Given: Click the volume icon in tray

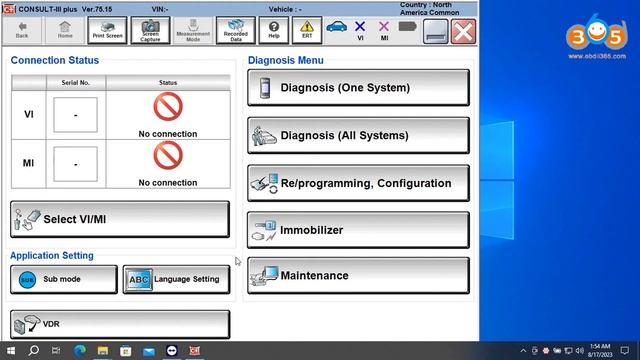Looking at the screenshot, I should click(580, 351).
